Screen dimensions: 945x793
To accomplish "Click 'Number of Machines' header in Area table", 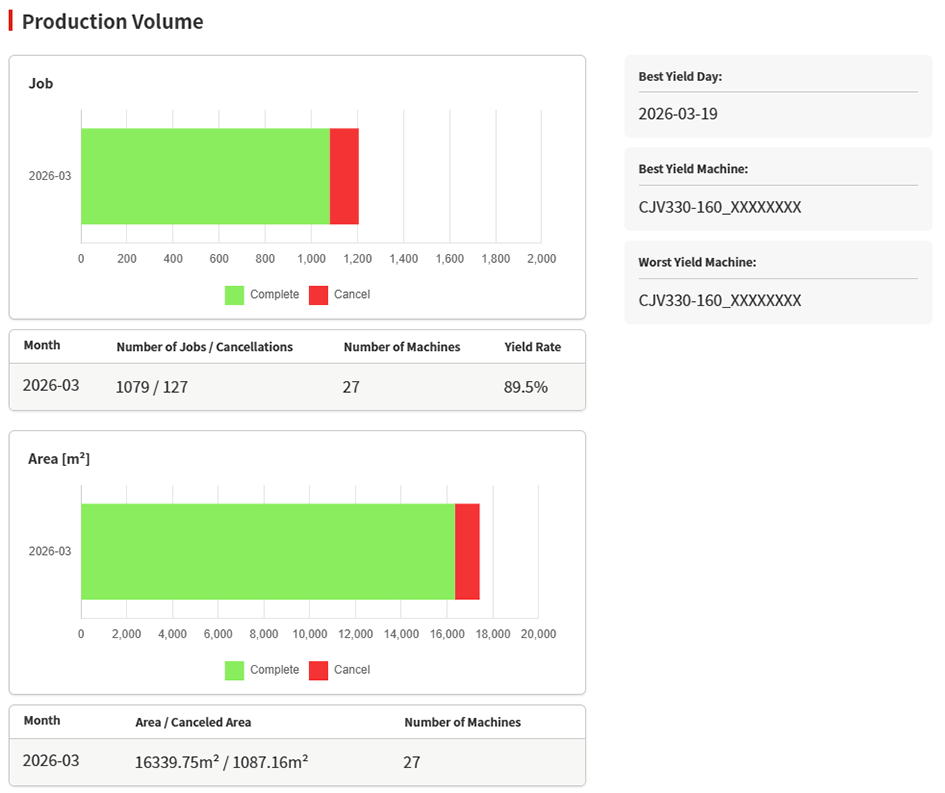I will 462,722.
